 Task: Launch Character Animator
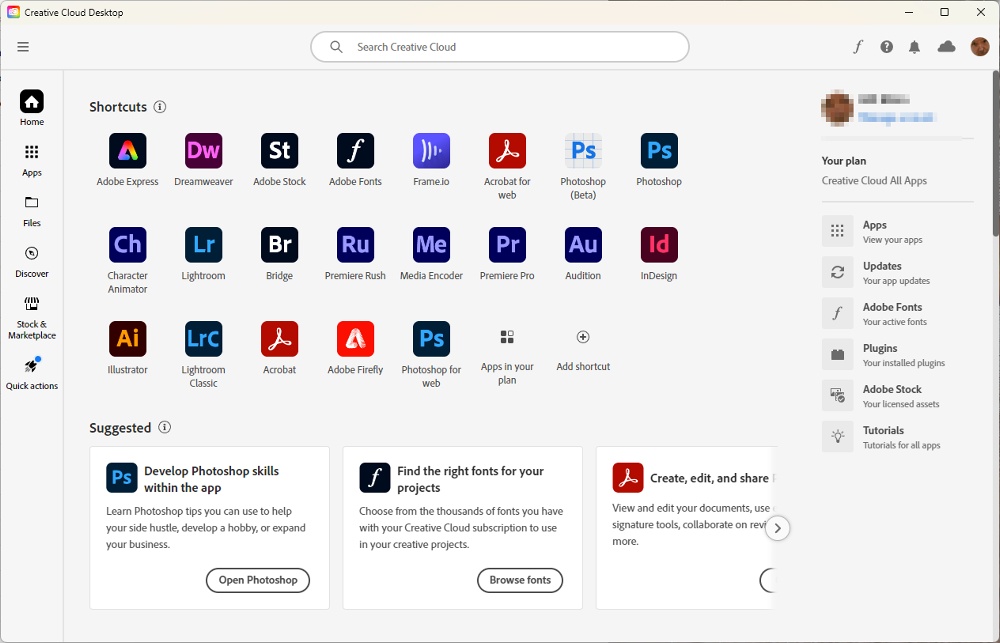click(128, 245)
